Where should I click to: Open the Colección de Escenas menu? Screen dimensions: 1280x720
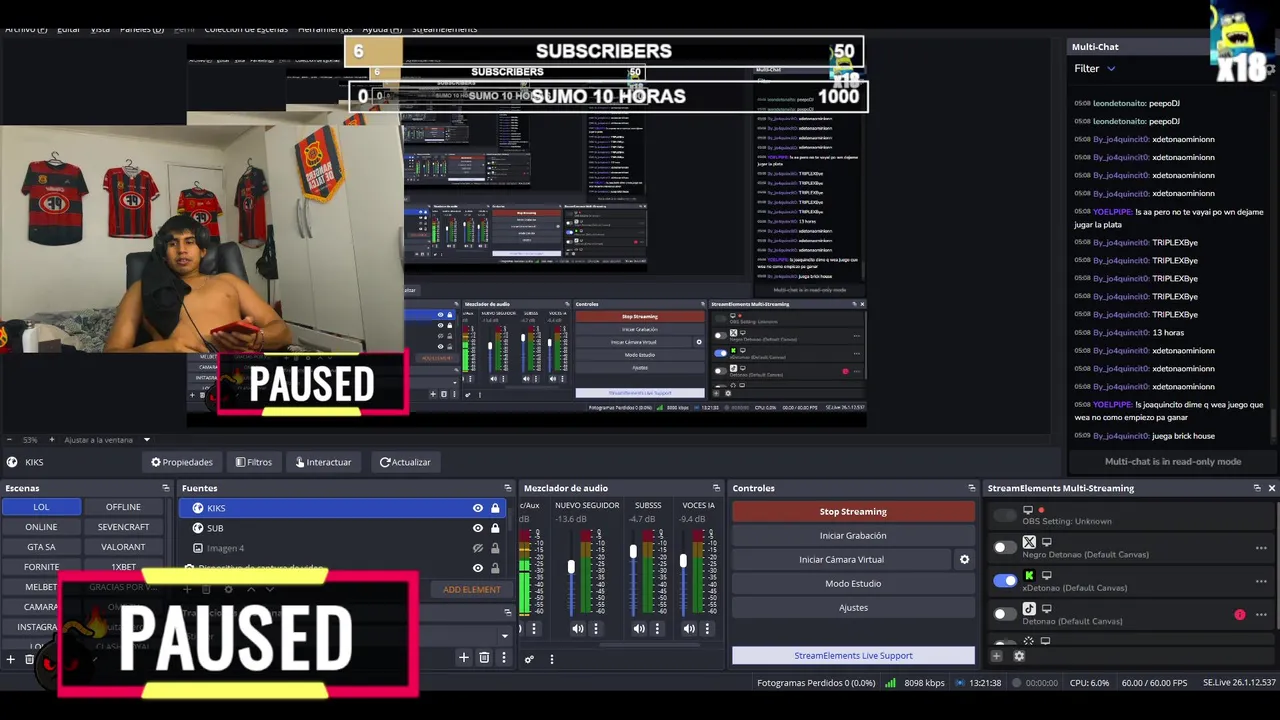[246, 29]
